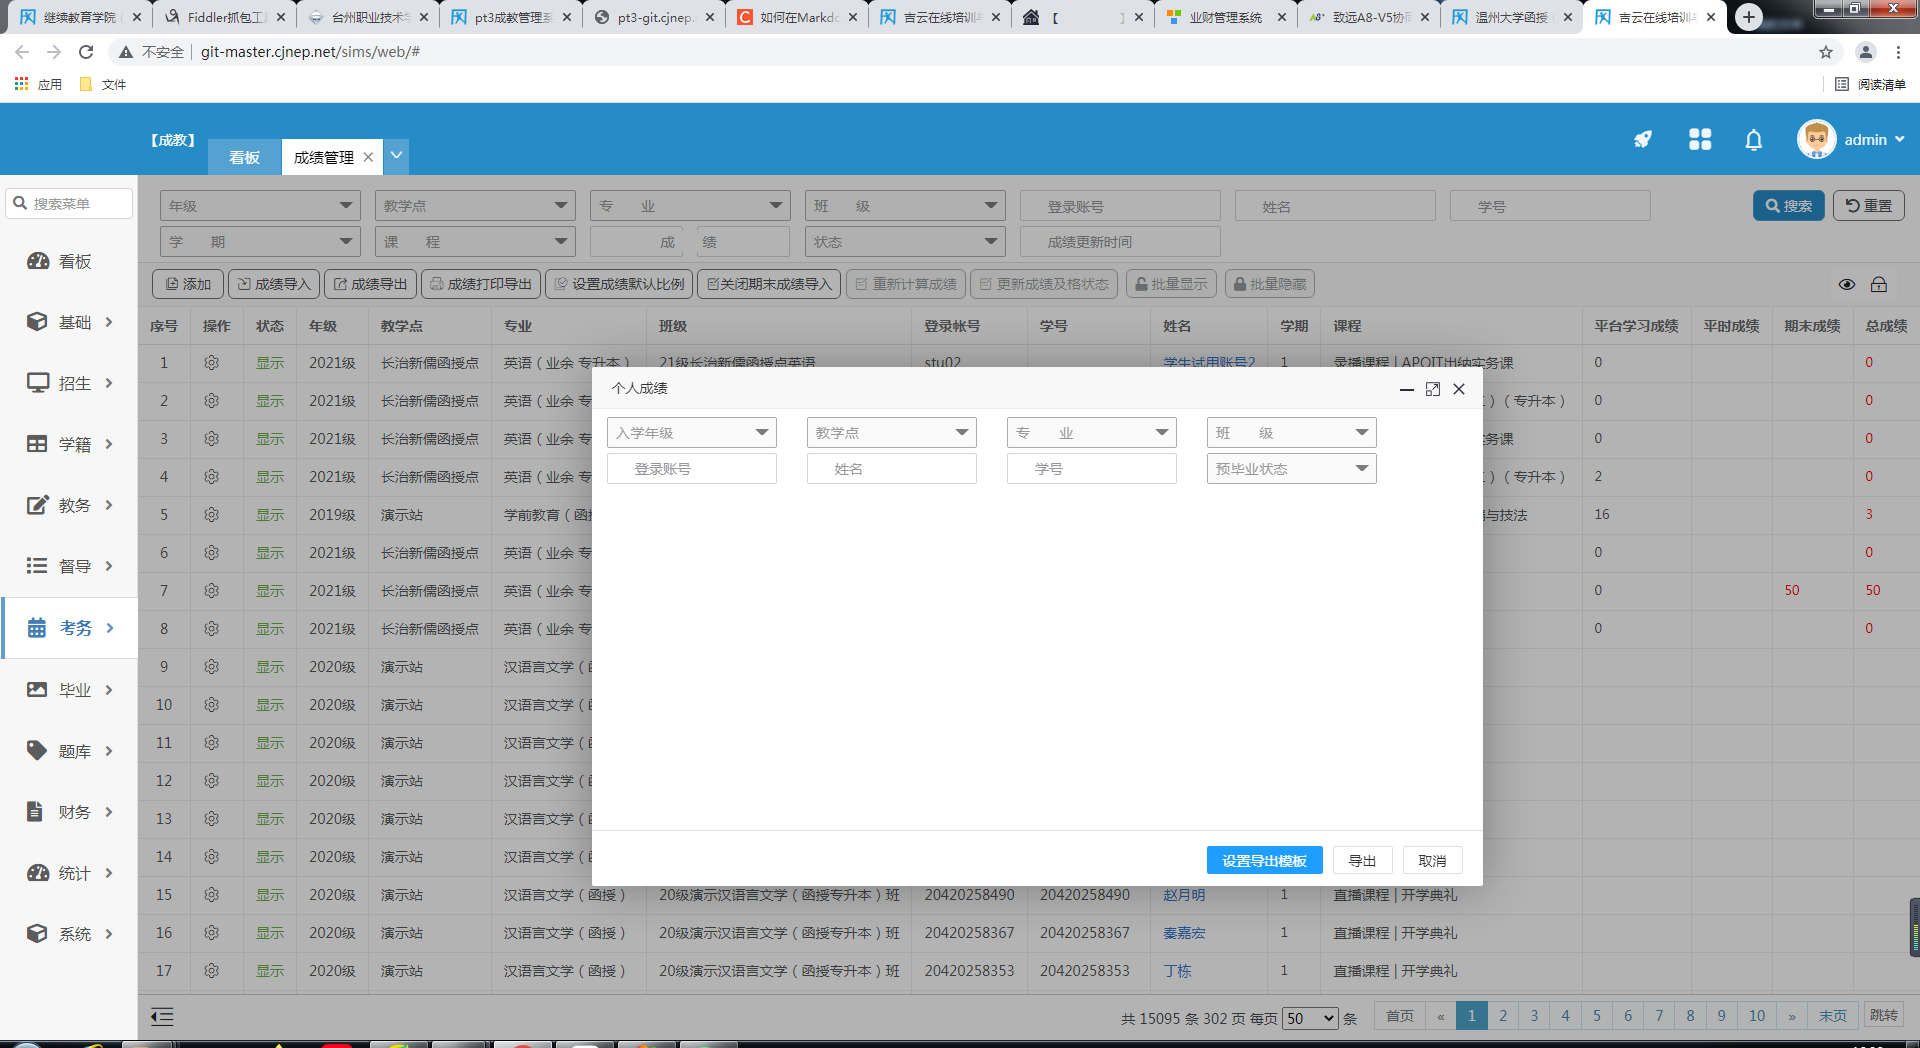This screenshot has width=1920, height=1048.
Task: Toggle 显示 status in row 5
Action: tap(270, 515)
